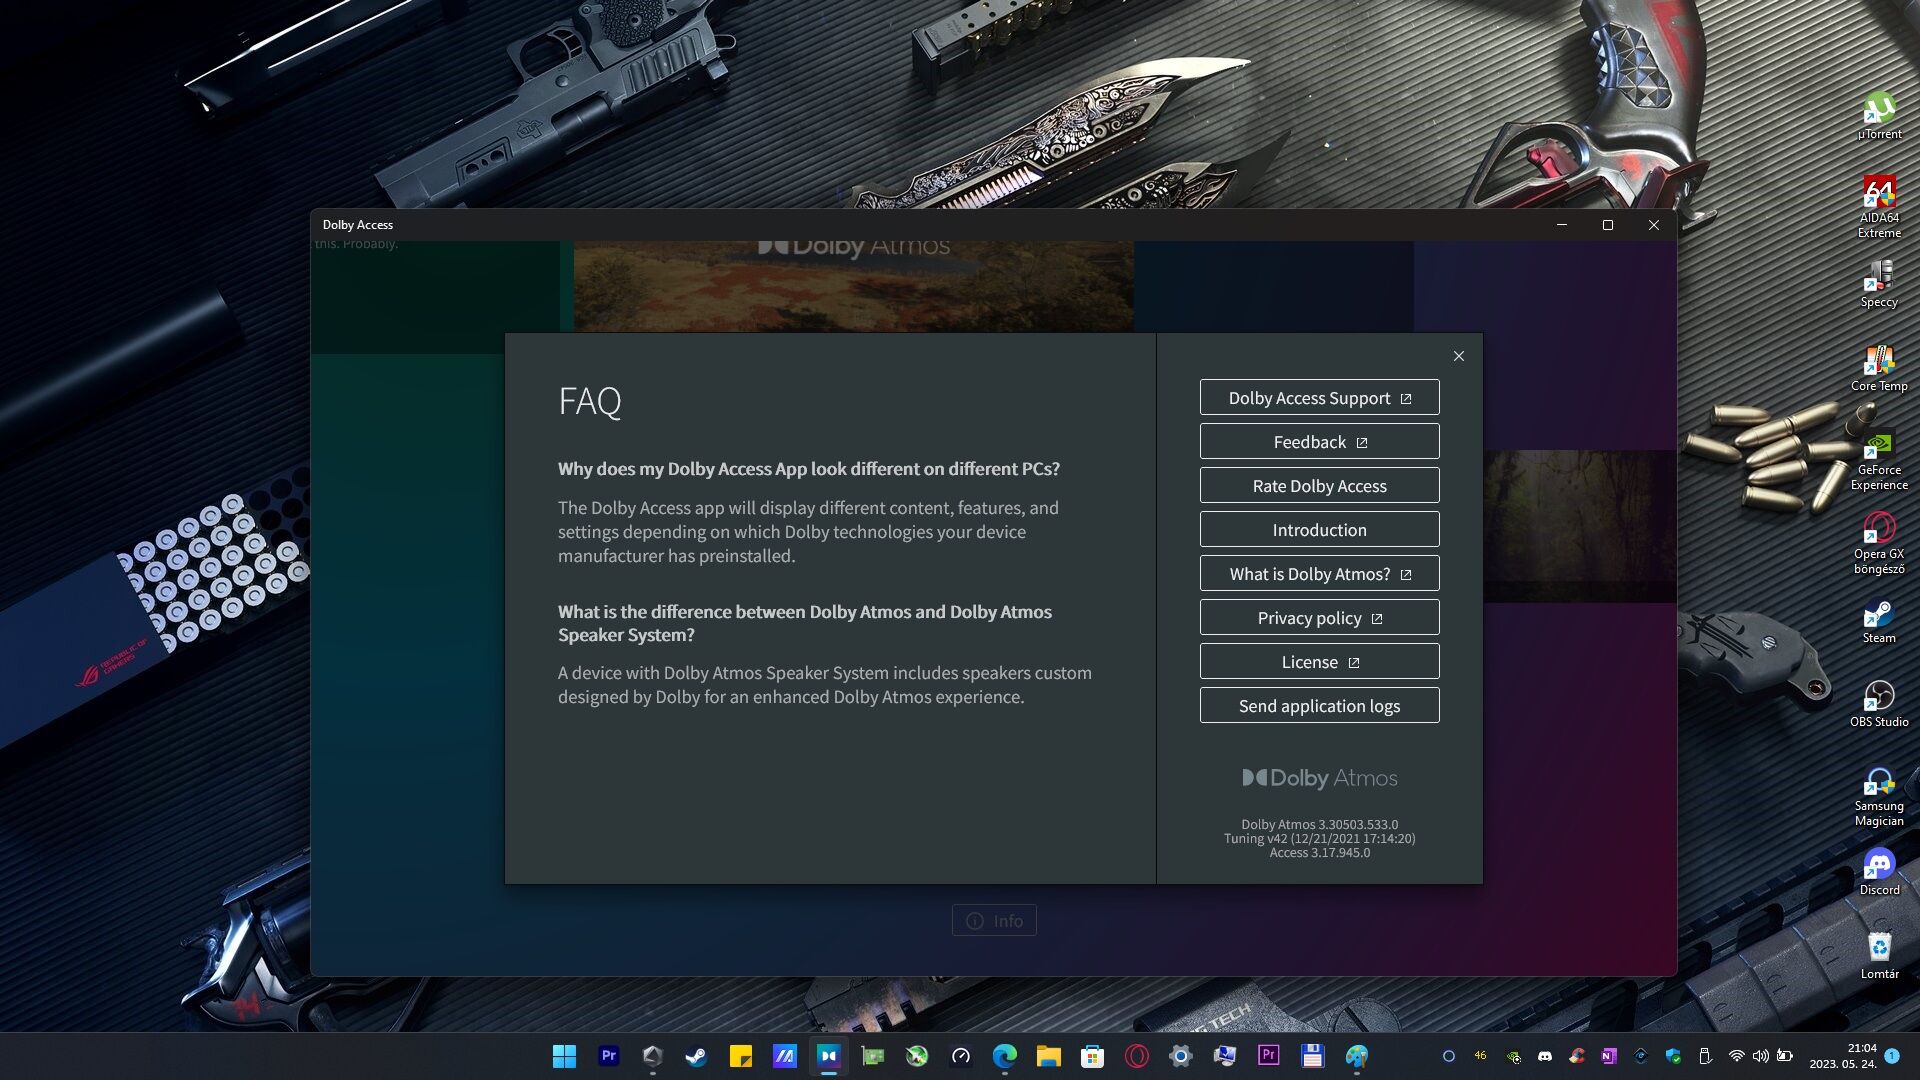Open GeForce Experience desktop shortcut
Image resolution: width=1920 pixels, height=1080 pixels.
[1879, 459]
